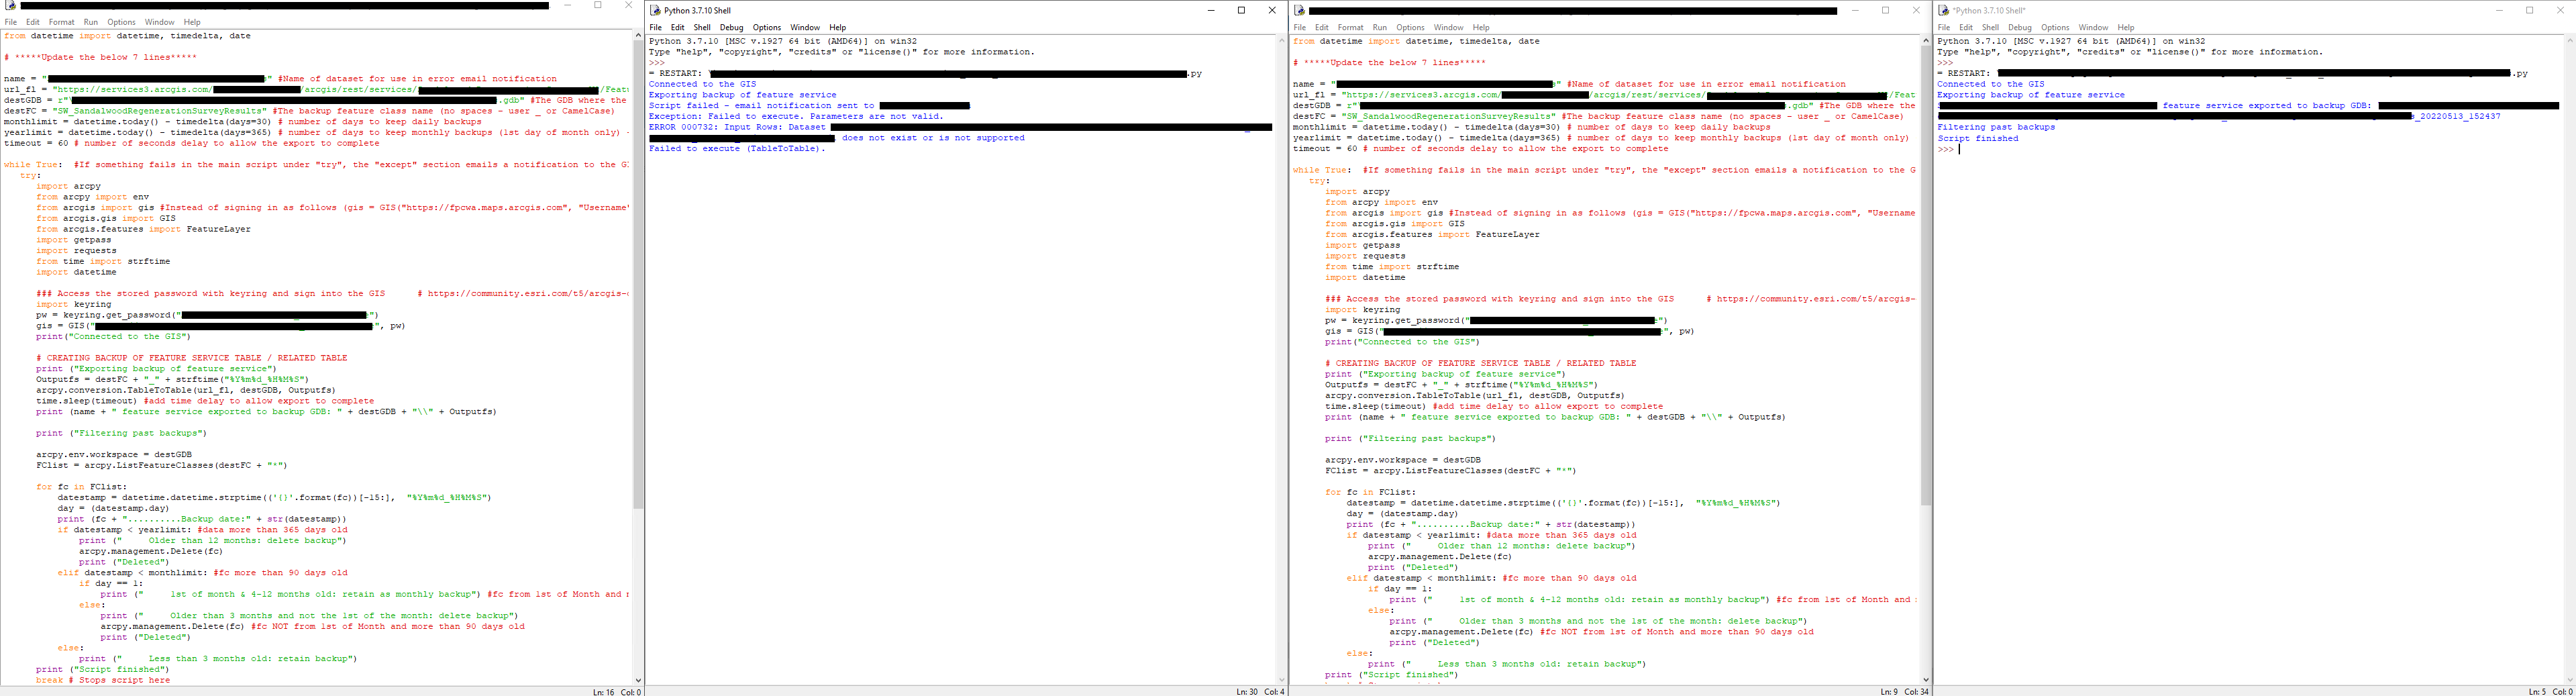
Task: Open the Edit menu in the *Python 3.7.10 Shell* window
Action: tap(1966, 28)
